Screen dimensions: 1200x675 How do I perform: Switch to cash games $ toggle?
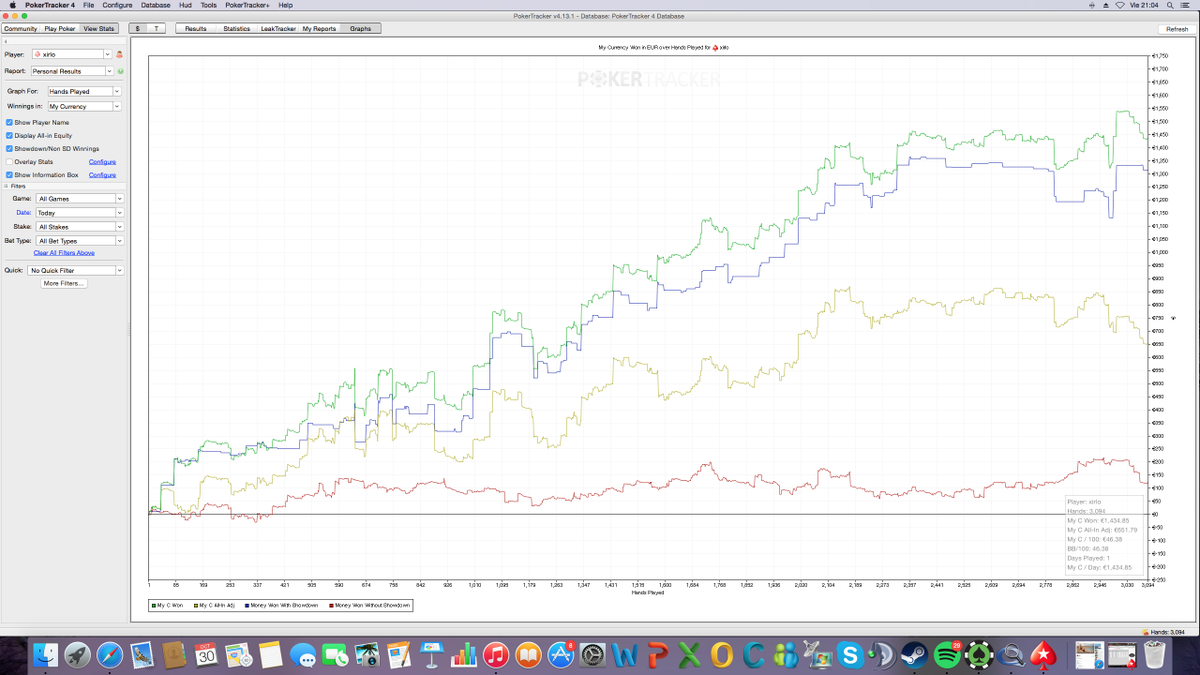[x=138, y=28]
